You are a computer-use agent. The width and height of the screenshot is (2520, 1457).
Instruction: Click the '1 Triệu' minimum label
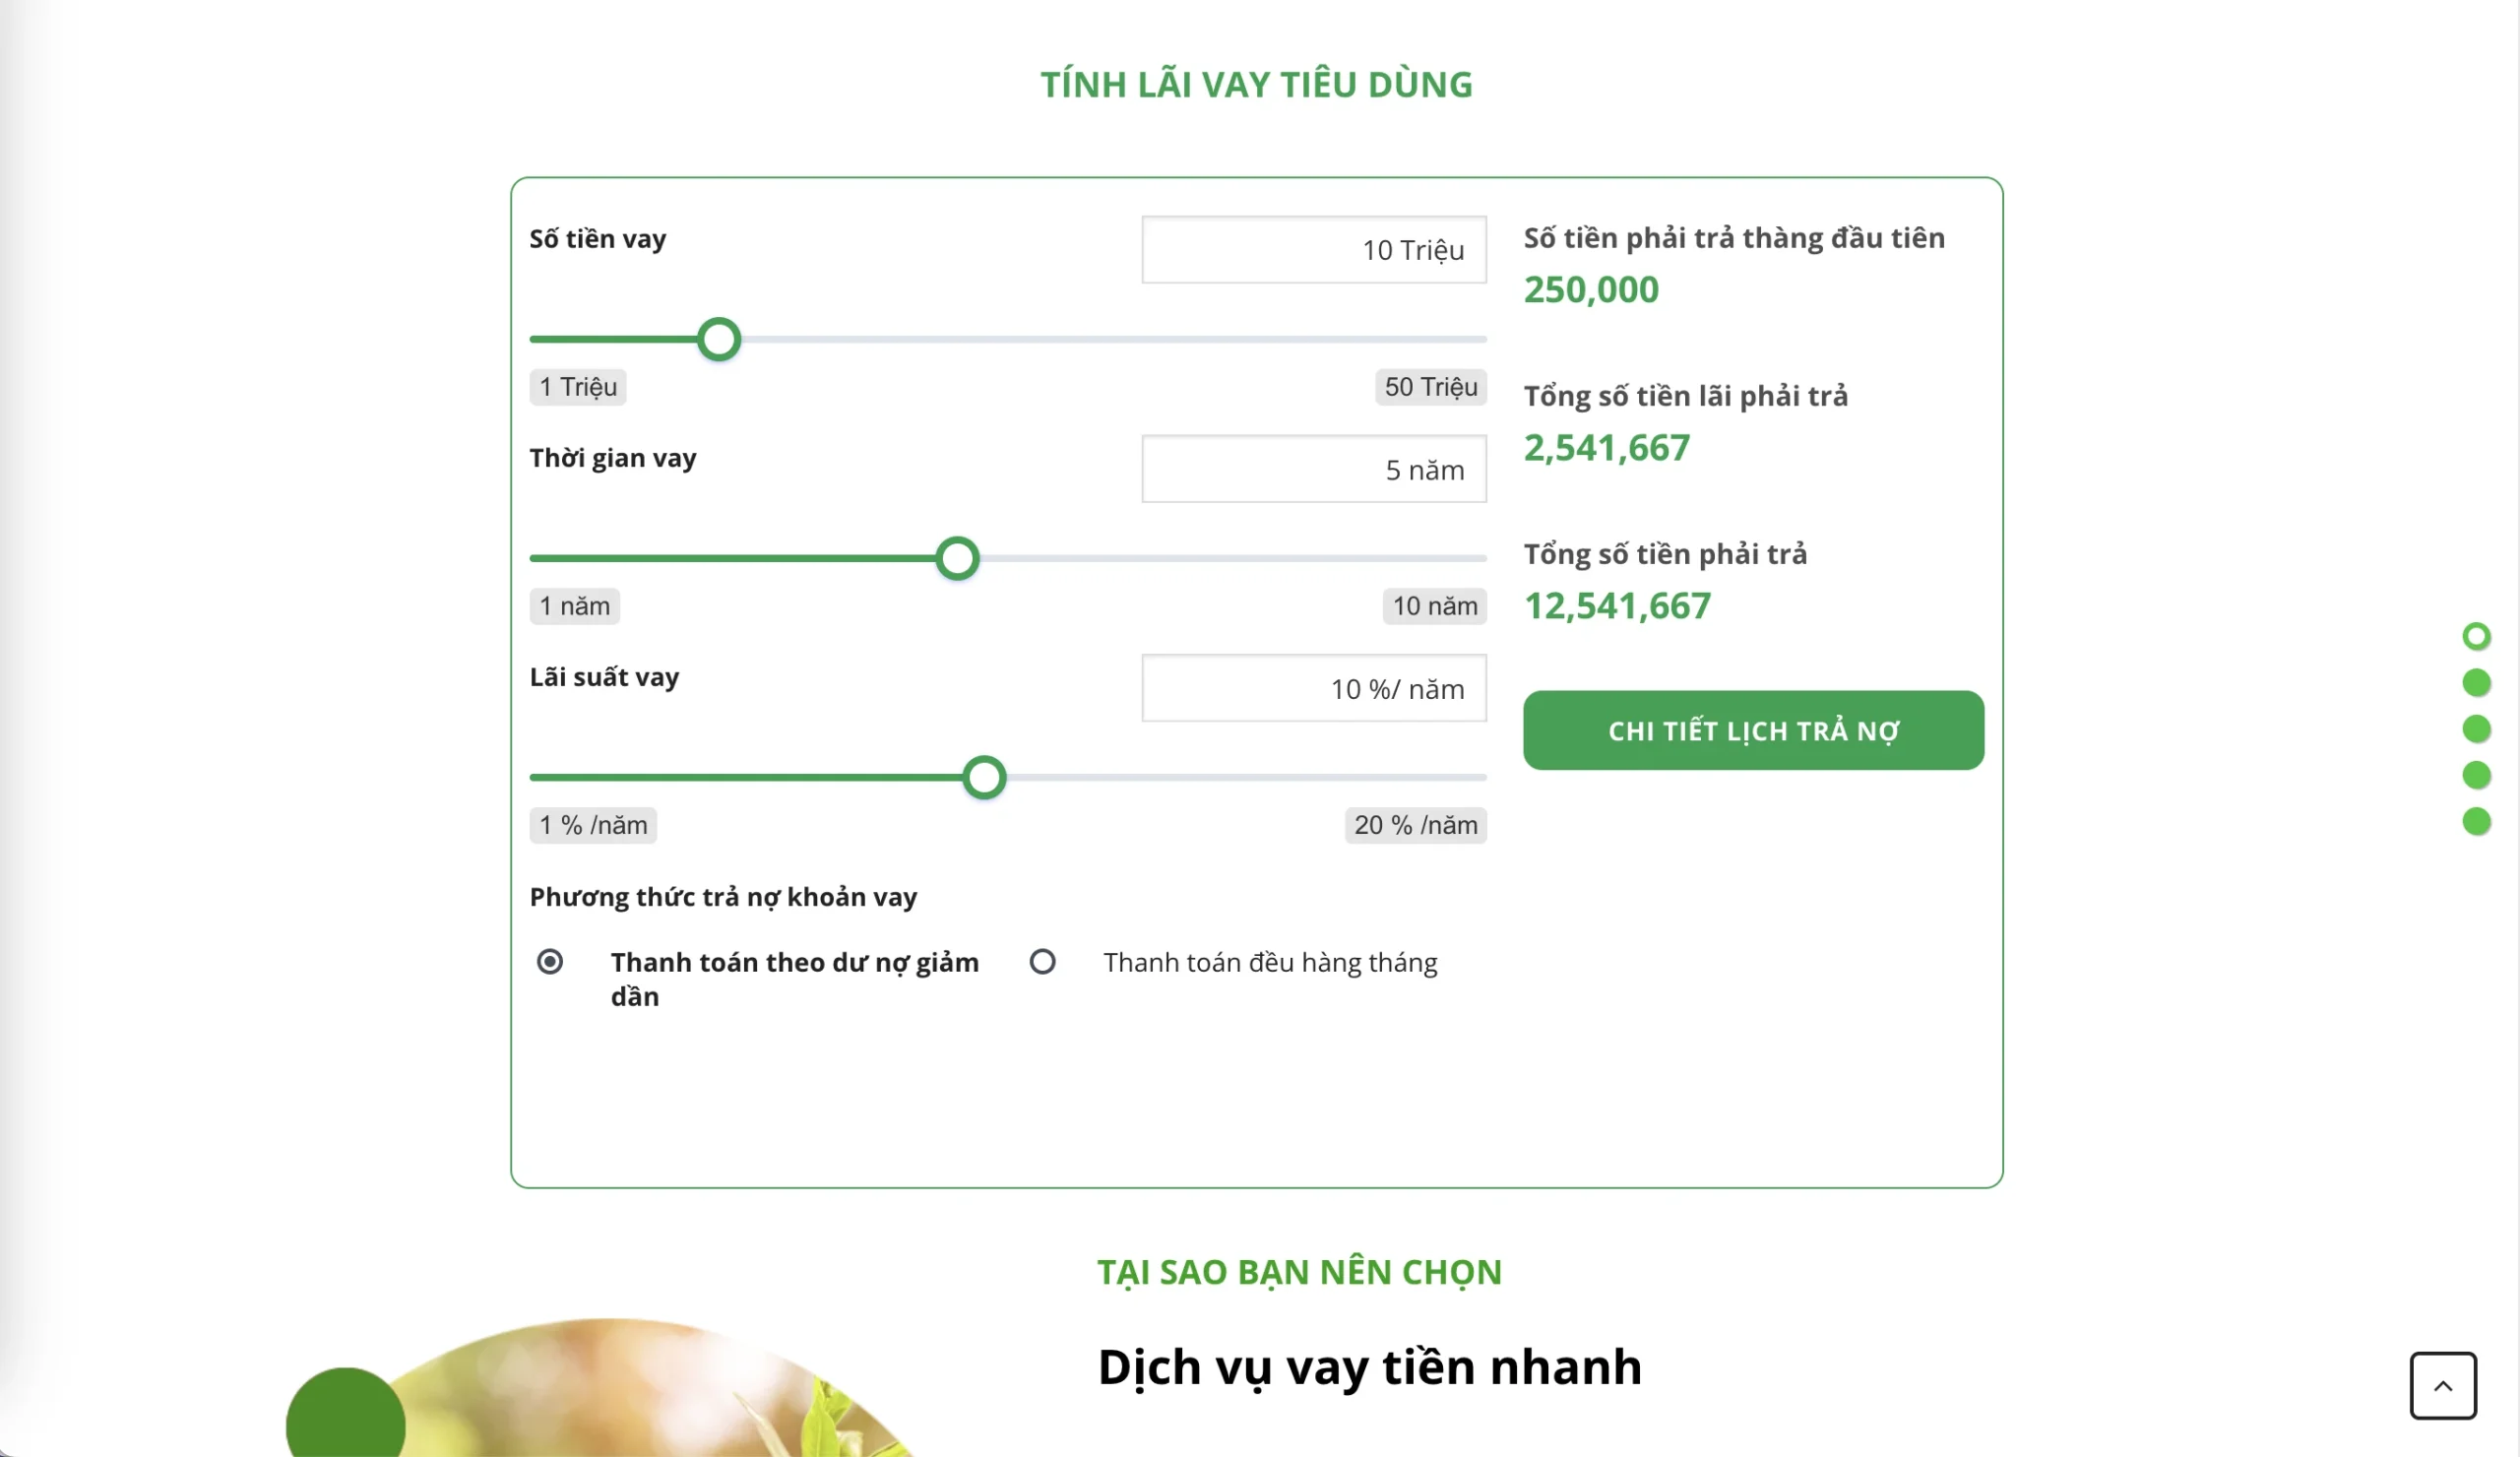click(x=577, y=387)
